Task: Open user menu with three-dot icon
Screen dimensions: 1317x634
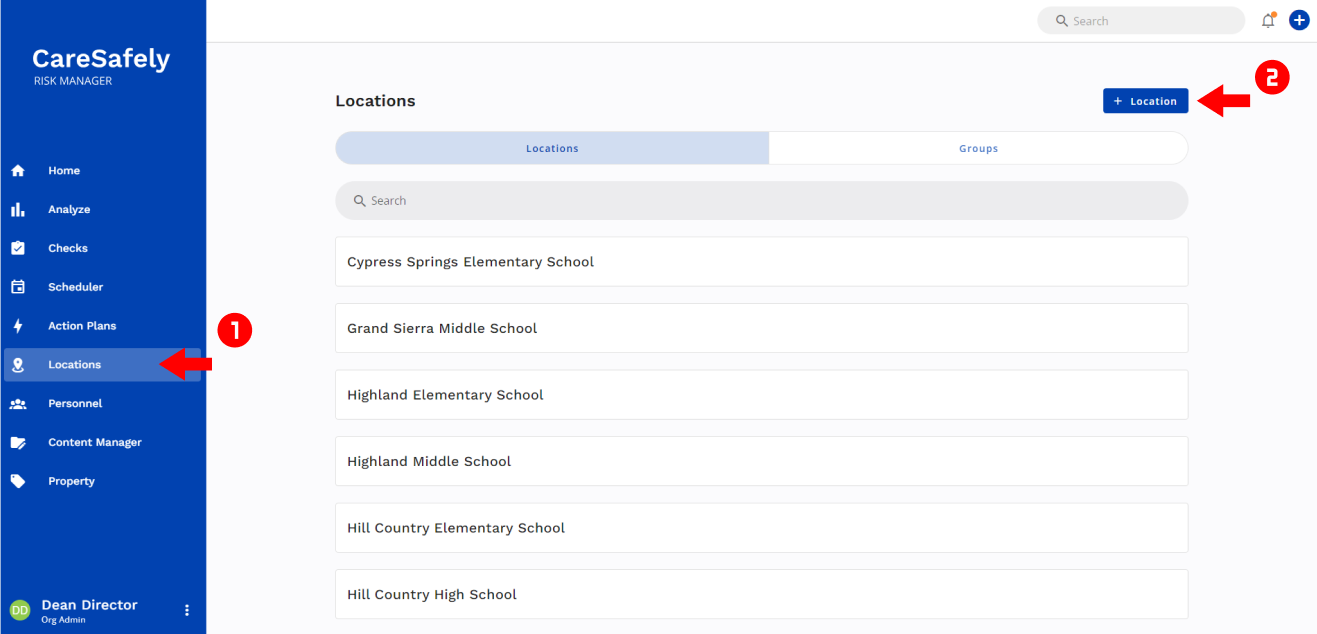Action: [x=186, y=610]
